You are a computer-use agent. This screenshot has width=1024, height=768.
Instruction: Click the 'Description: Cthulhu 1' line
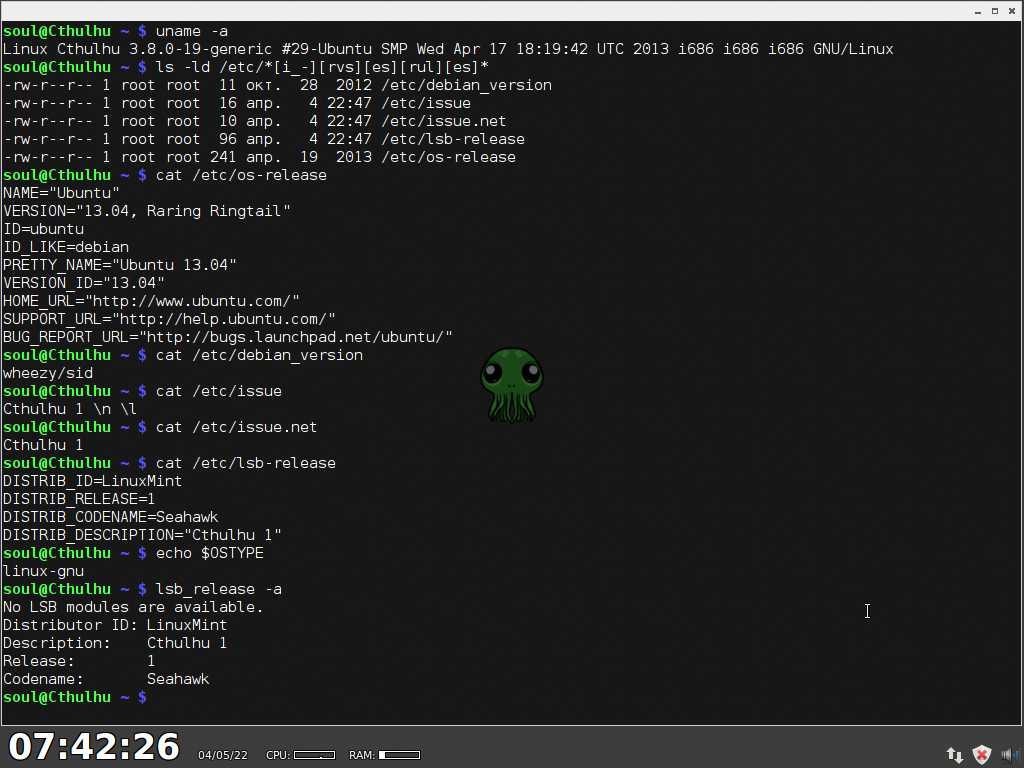[x=115, y=643]
